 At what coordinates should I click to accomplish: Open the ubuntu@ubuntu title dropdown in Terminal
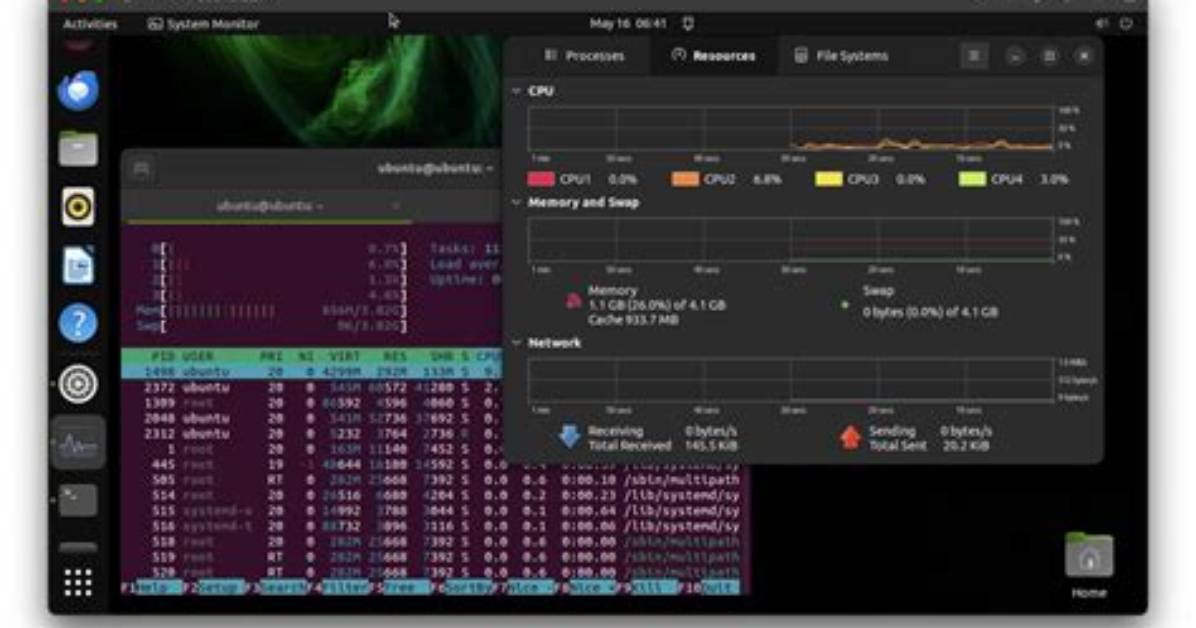(x=436, y=169)
